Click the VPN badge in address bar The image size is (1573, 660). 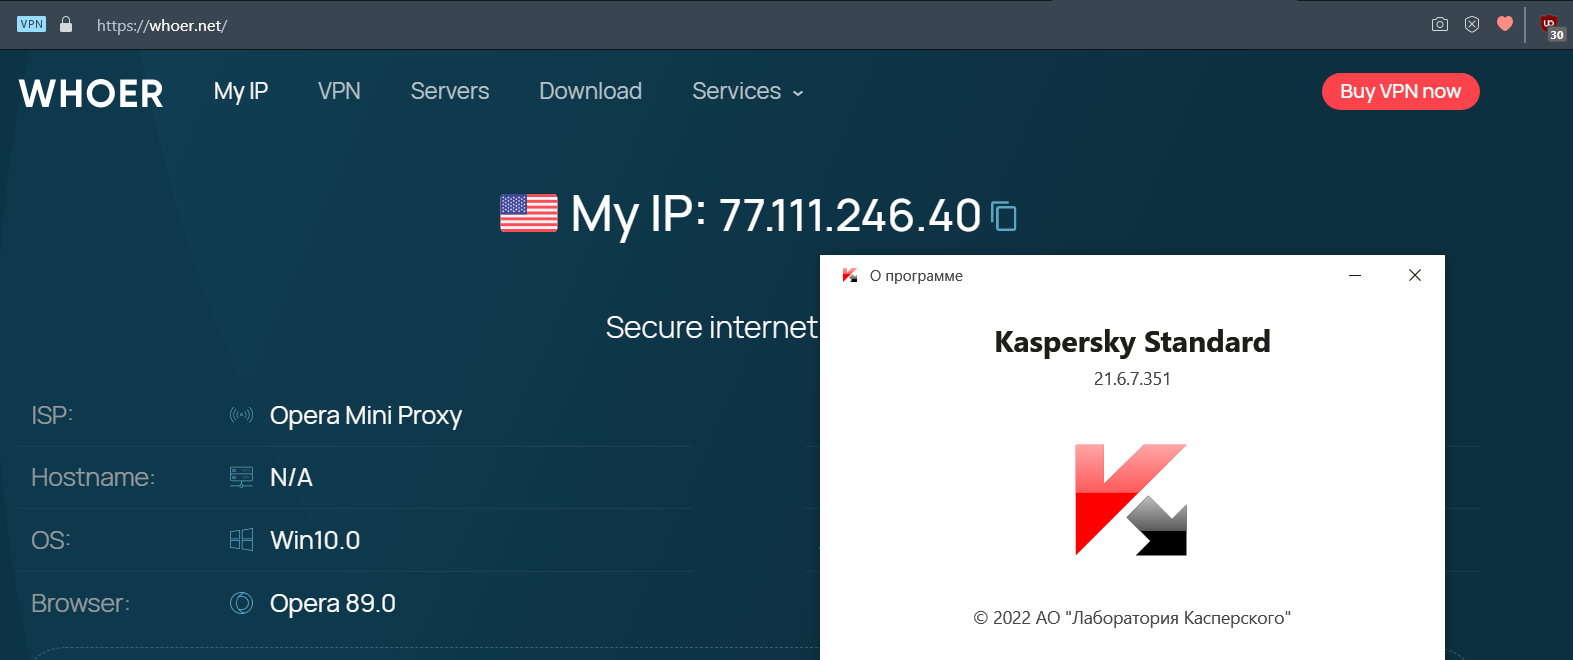point(32,24)
